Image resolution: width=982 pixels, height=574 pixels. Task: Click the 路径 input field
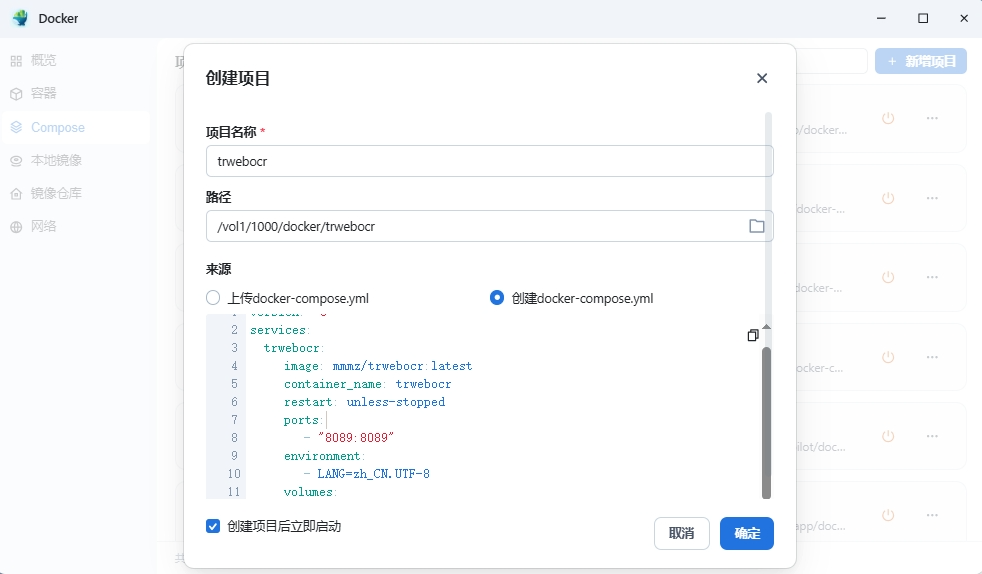pos(489,226)
